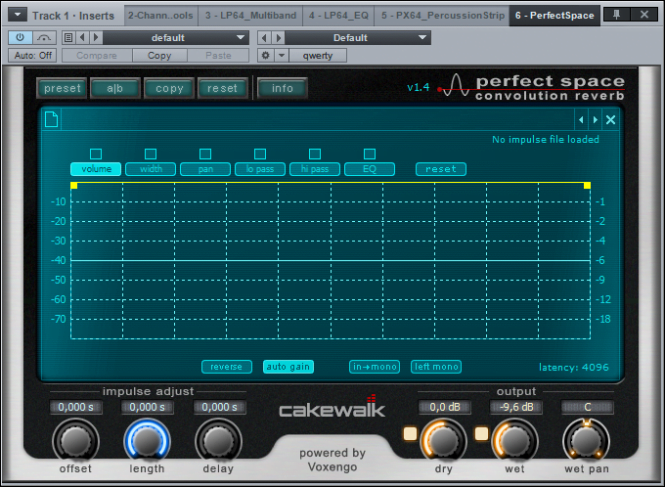Viewport: 665px width, 487px height.
Task: Click the top 'reset' button
Action: click(222, 88)
